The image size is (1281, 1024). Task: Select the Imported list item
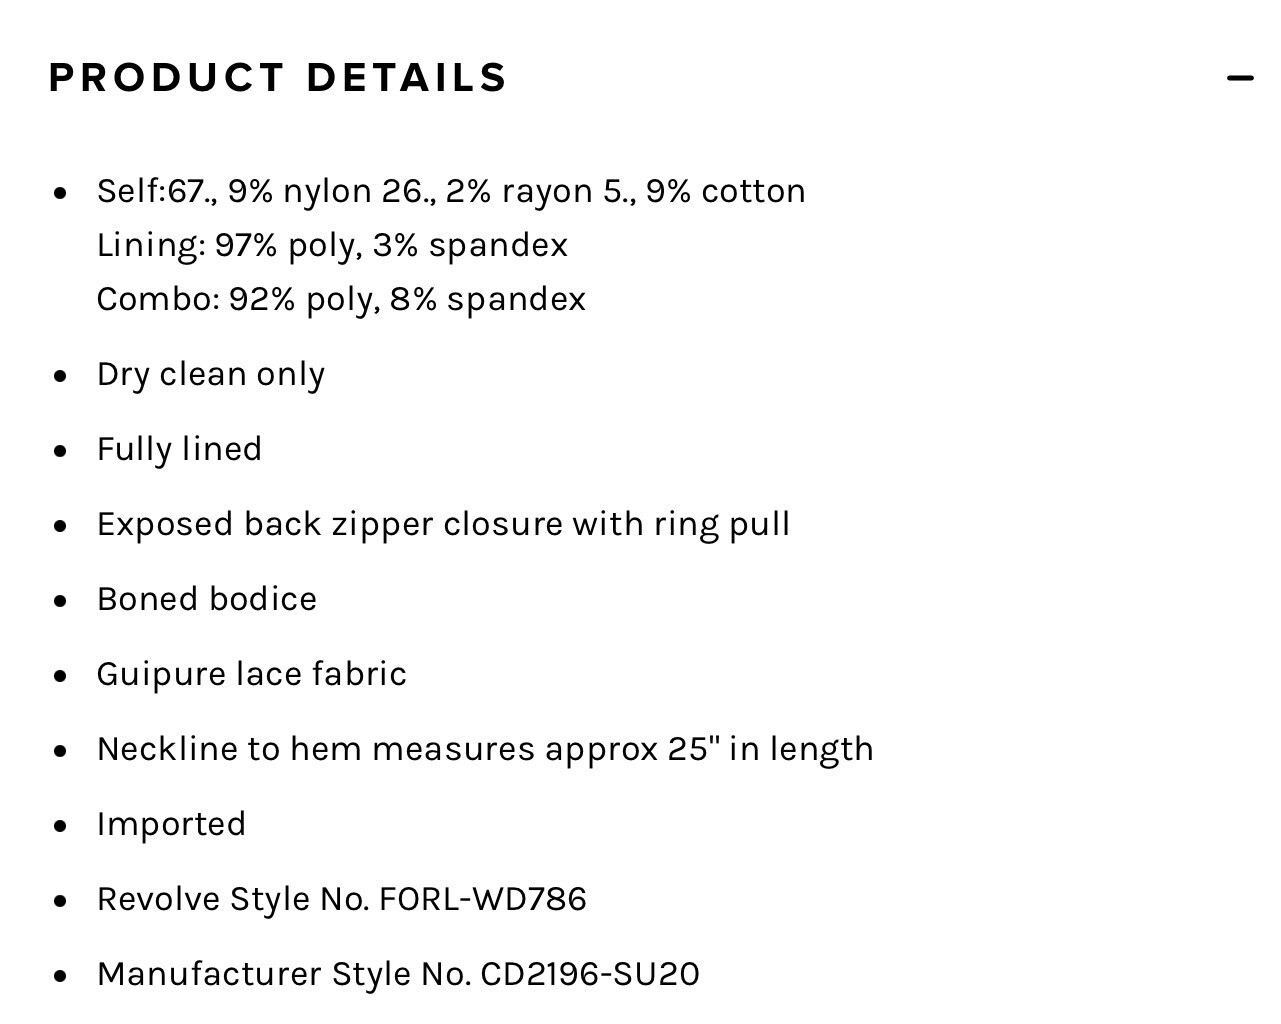click(x=171, y=824)
